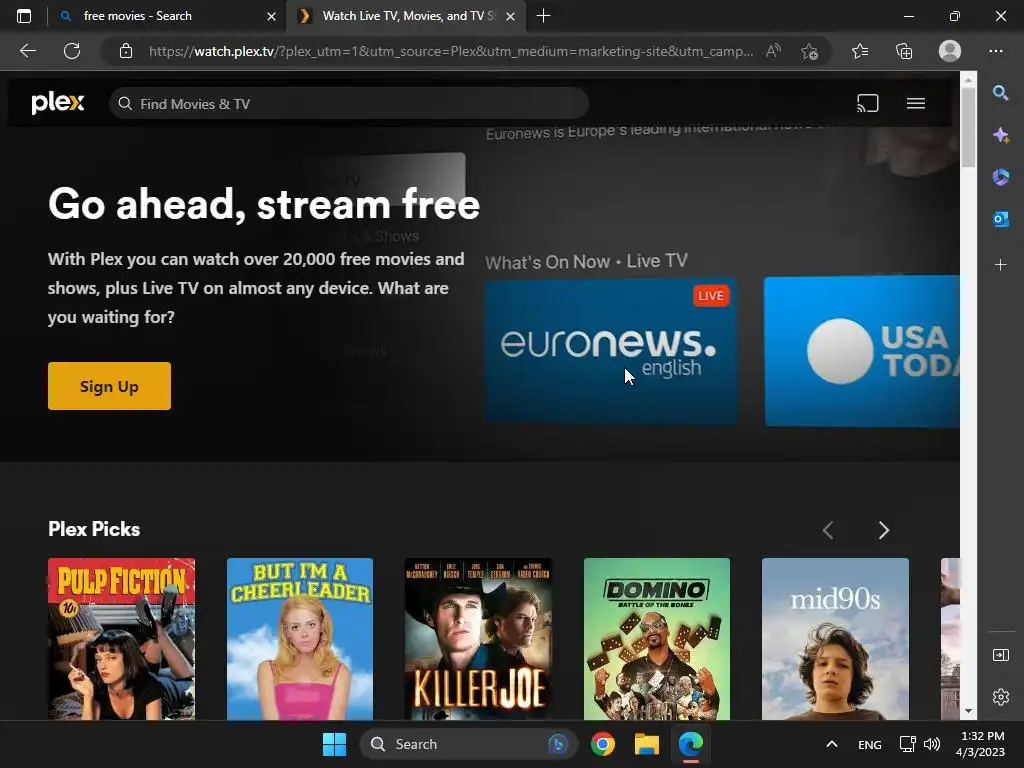This screenshot has width=1024, height=768.
Task: Click the taskbar Search box
Action: point(469,744)
